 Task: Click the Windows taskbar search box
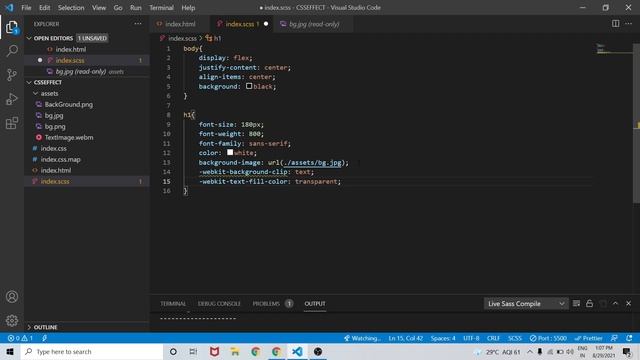(92, 351)
